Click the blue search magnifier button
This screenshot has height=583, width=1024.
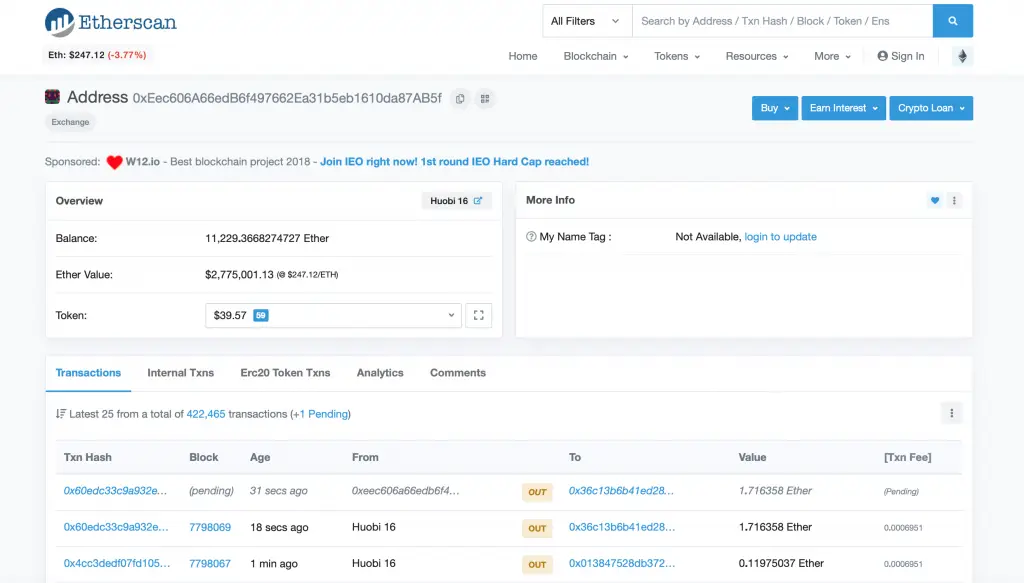[952, 21]
